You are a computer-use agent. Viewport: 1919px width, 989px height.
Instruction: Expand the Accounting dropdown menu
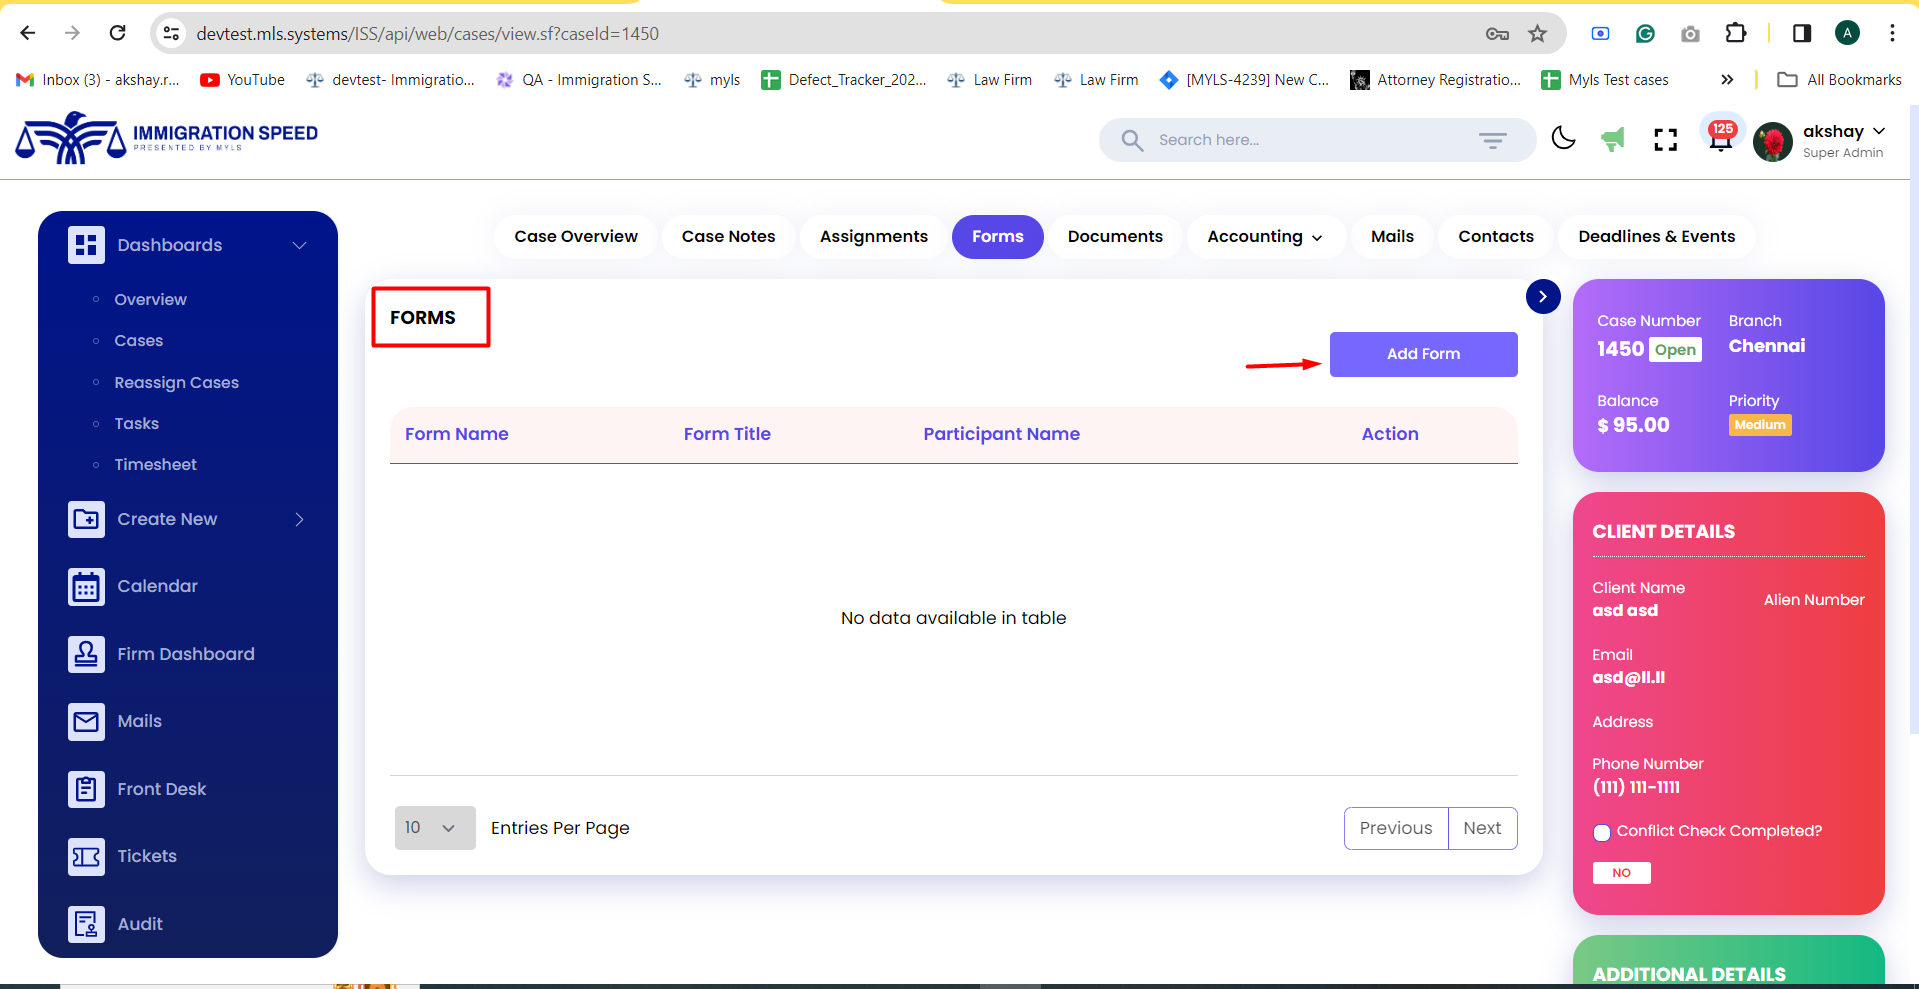[x=1264, y=236]
